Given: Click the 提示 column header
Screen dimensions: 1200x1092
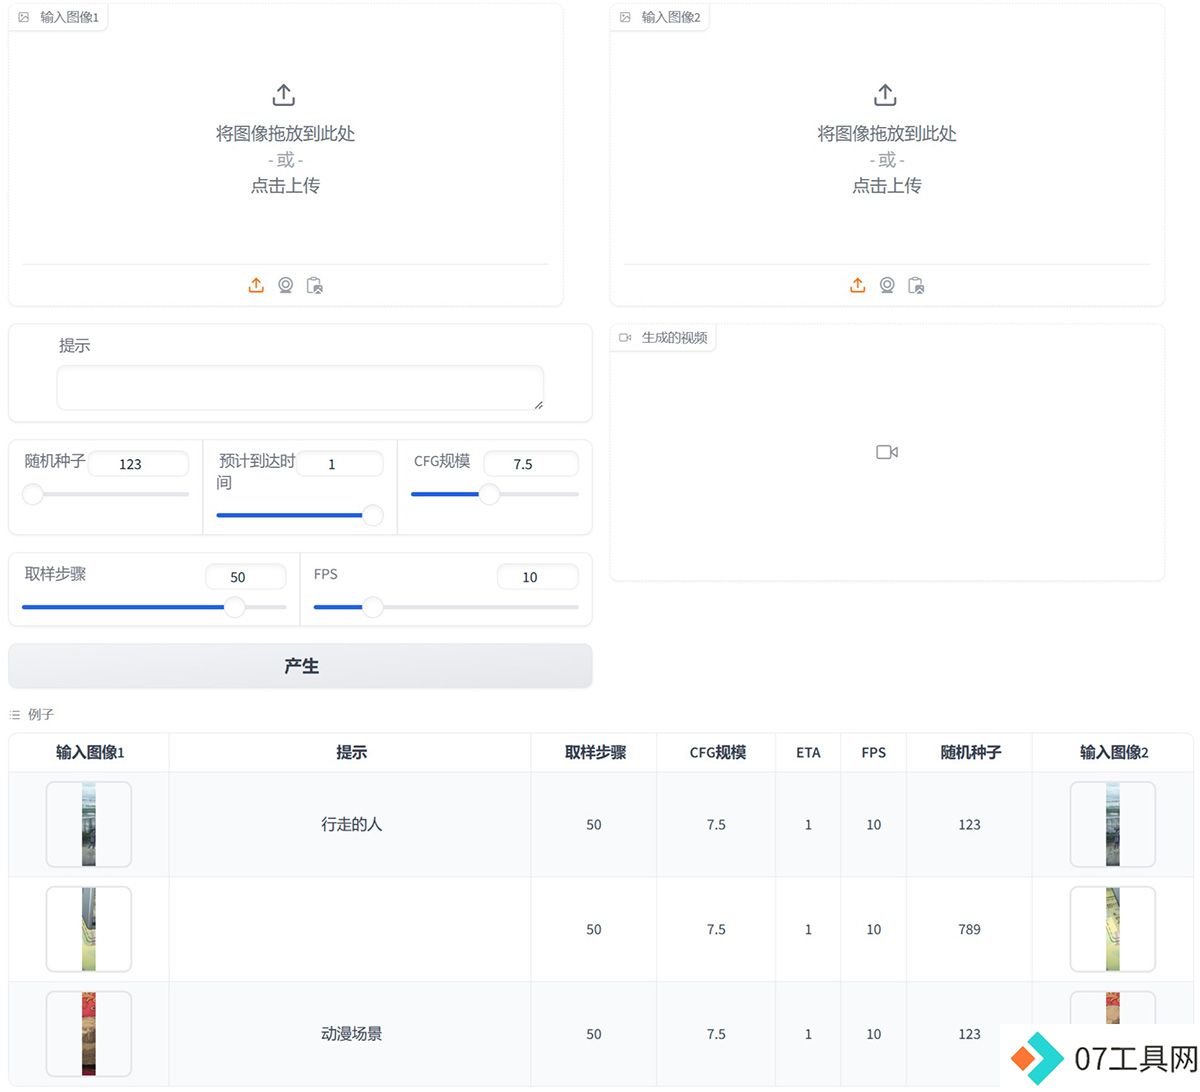Looking at the screenshot, I should pyautogui.click(x=351, y=752).
